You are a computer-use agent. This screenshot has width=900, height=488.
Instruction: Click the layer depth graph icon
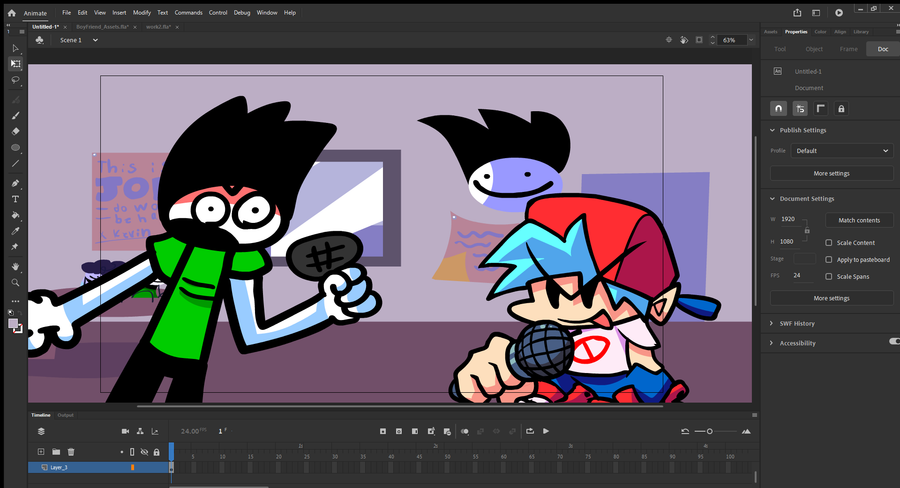click(155, 431)
